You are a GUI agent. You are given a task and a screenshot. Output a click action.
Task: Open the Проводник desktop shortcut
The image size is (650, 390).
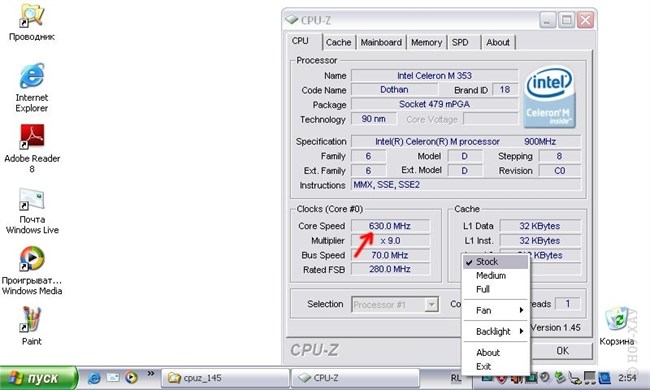pyautogui.click(x=32, y=22)
